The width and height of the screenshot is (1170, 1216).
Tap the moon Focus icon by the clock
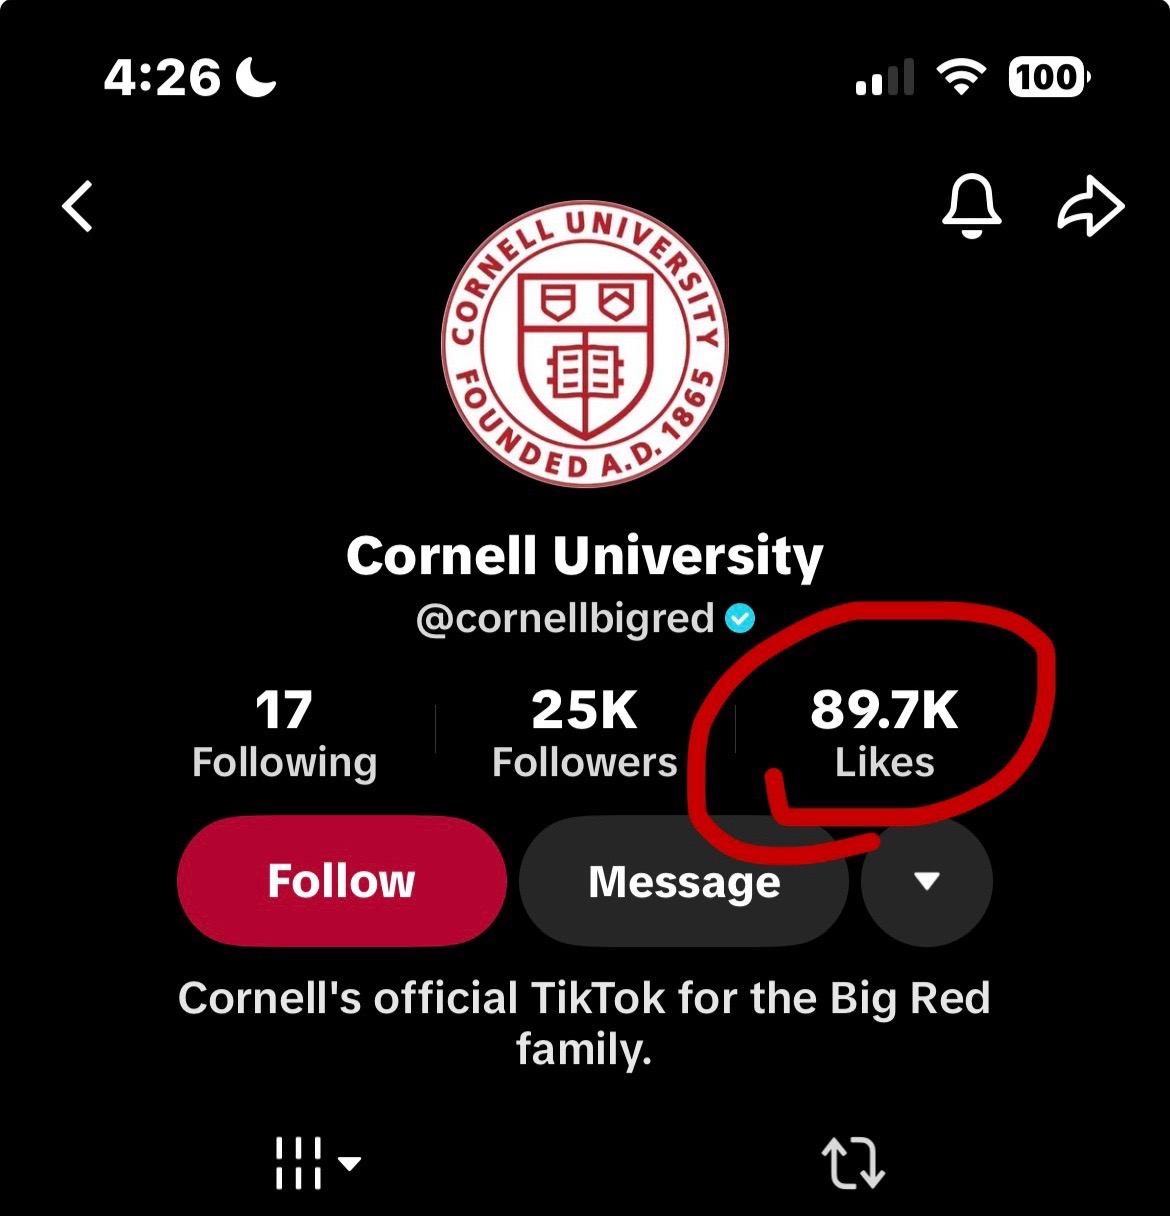(x=256, y=77)
